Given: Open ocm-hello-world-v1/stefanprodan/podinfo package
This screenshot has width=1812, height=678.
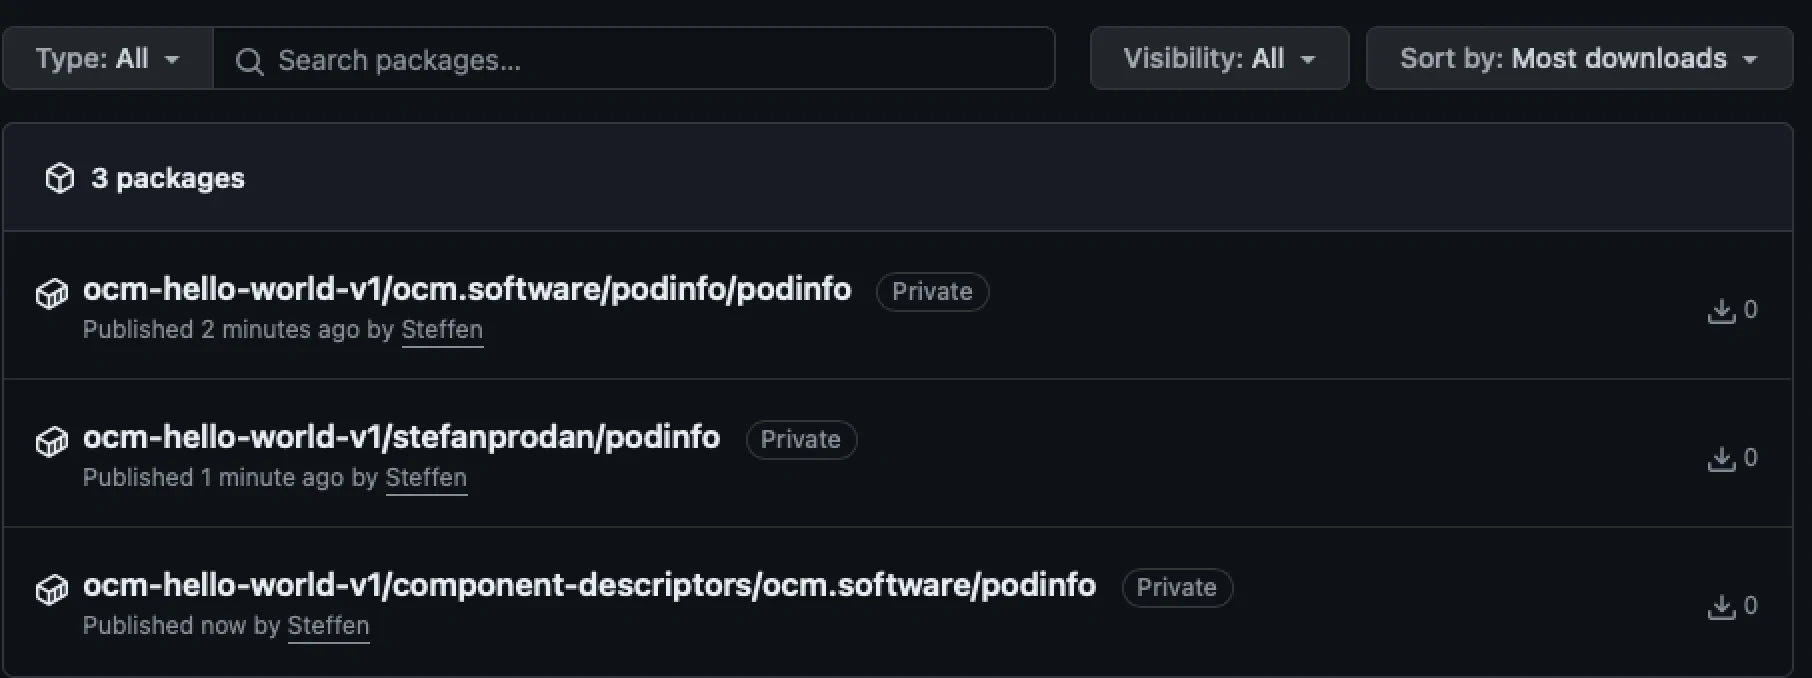Looking at the screenshot, I should pos(401,437).
